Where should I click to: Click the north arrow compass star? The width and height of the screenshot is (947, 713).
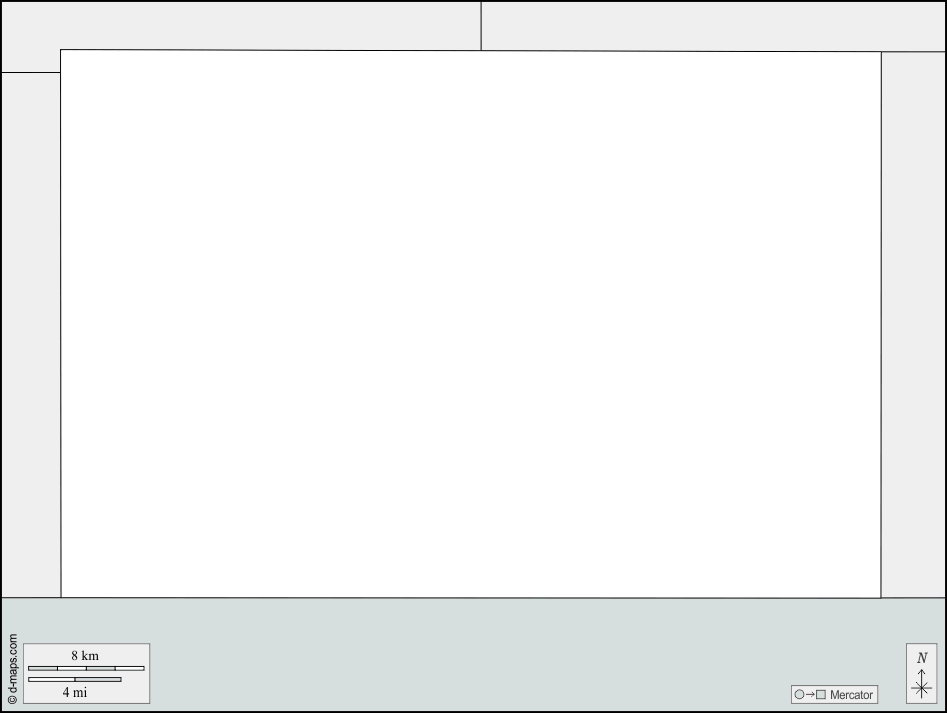click(922, 688)
